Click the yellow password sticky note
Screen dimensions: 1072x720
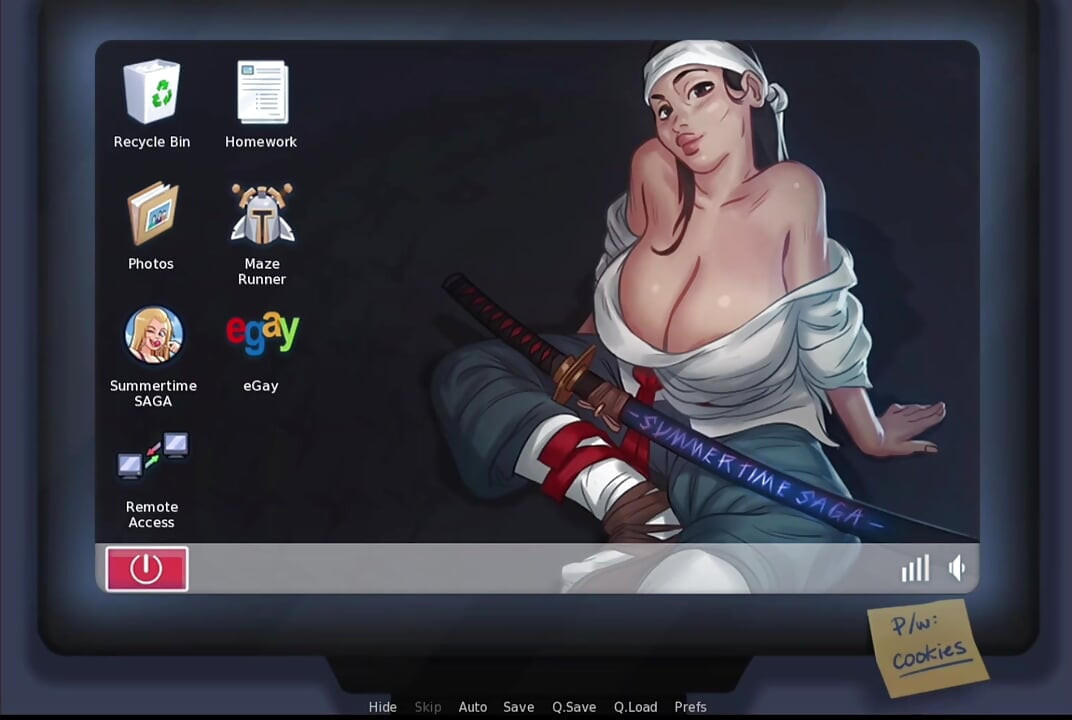click(928, 648)
